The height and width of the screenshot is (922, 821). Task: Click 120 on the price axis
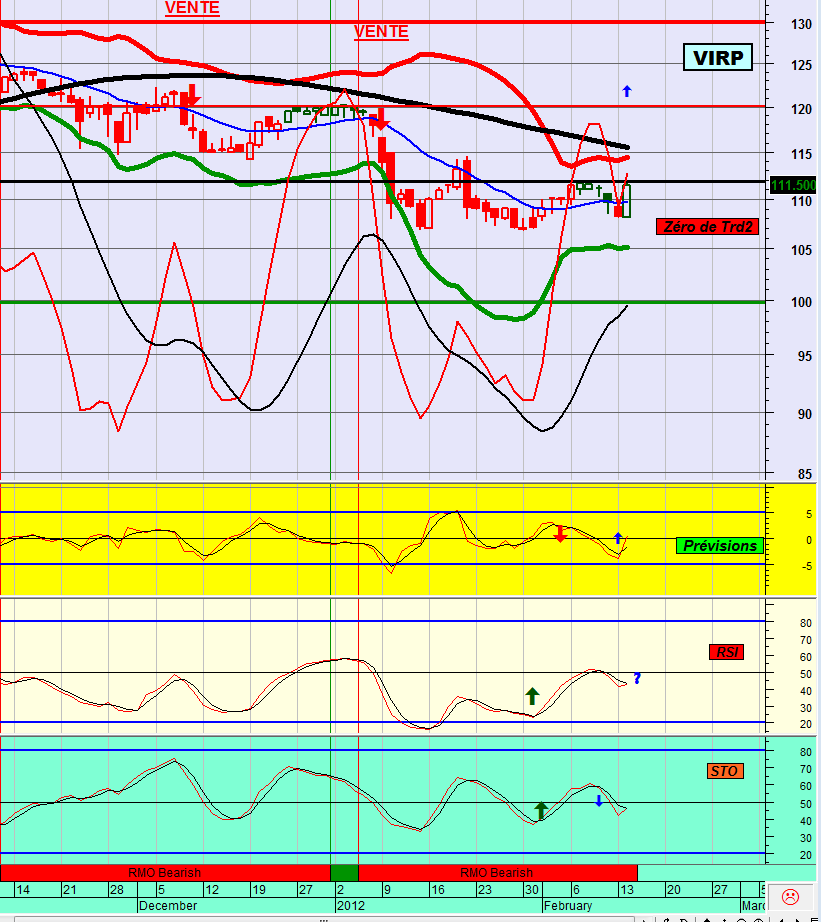tap(802, 109)
